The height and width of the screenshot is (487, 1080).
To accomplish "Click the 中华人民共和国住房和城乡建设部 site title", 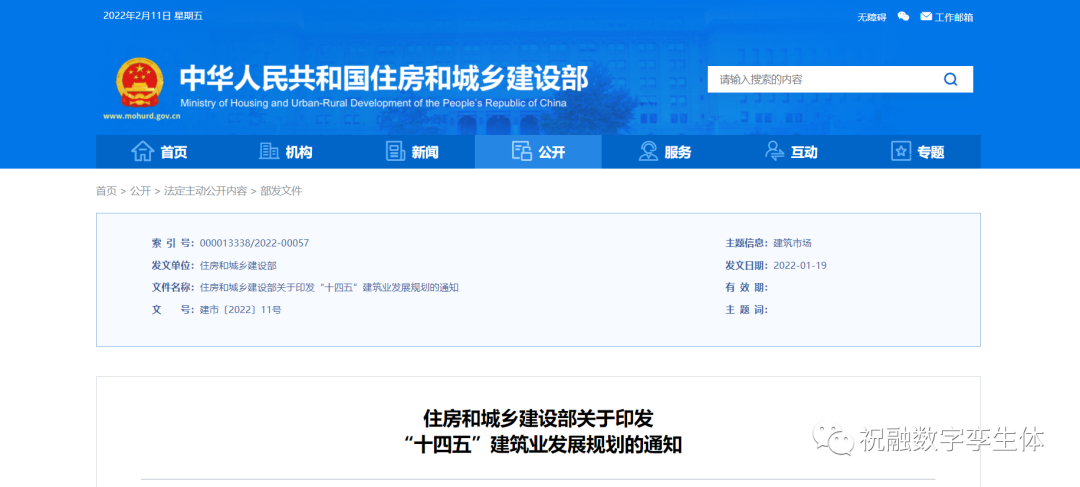I will 384,78.
